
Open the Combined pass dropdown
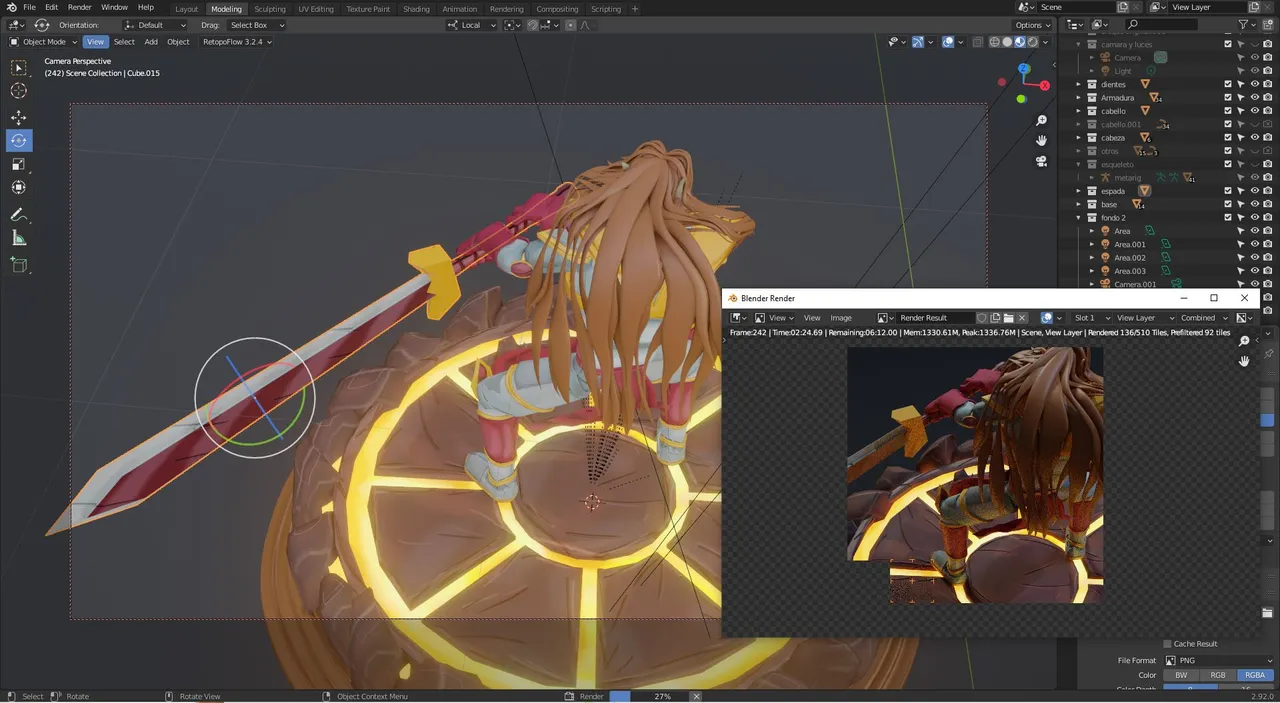[1203, 318]
